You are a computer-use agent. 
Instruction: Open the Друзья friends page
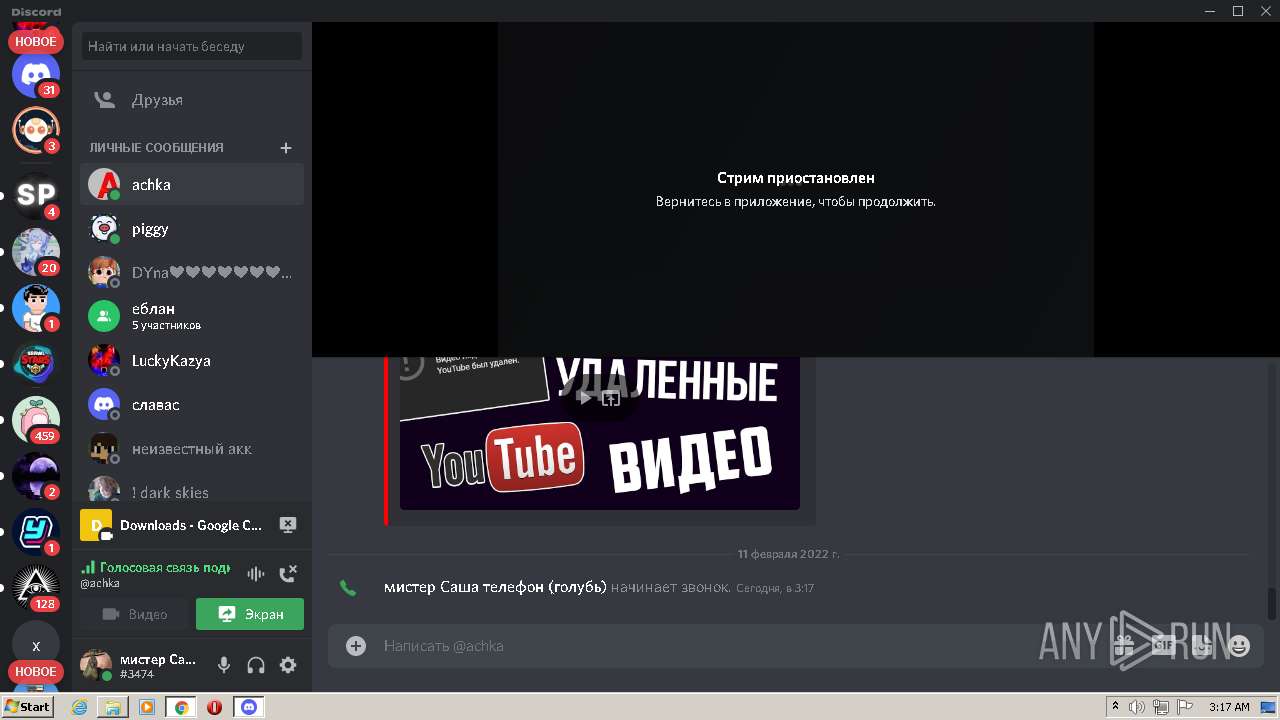click(x=192, y=100)
